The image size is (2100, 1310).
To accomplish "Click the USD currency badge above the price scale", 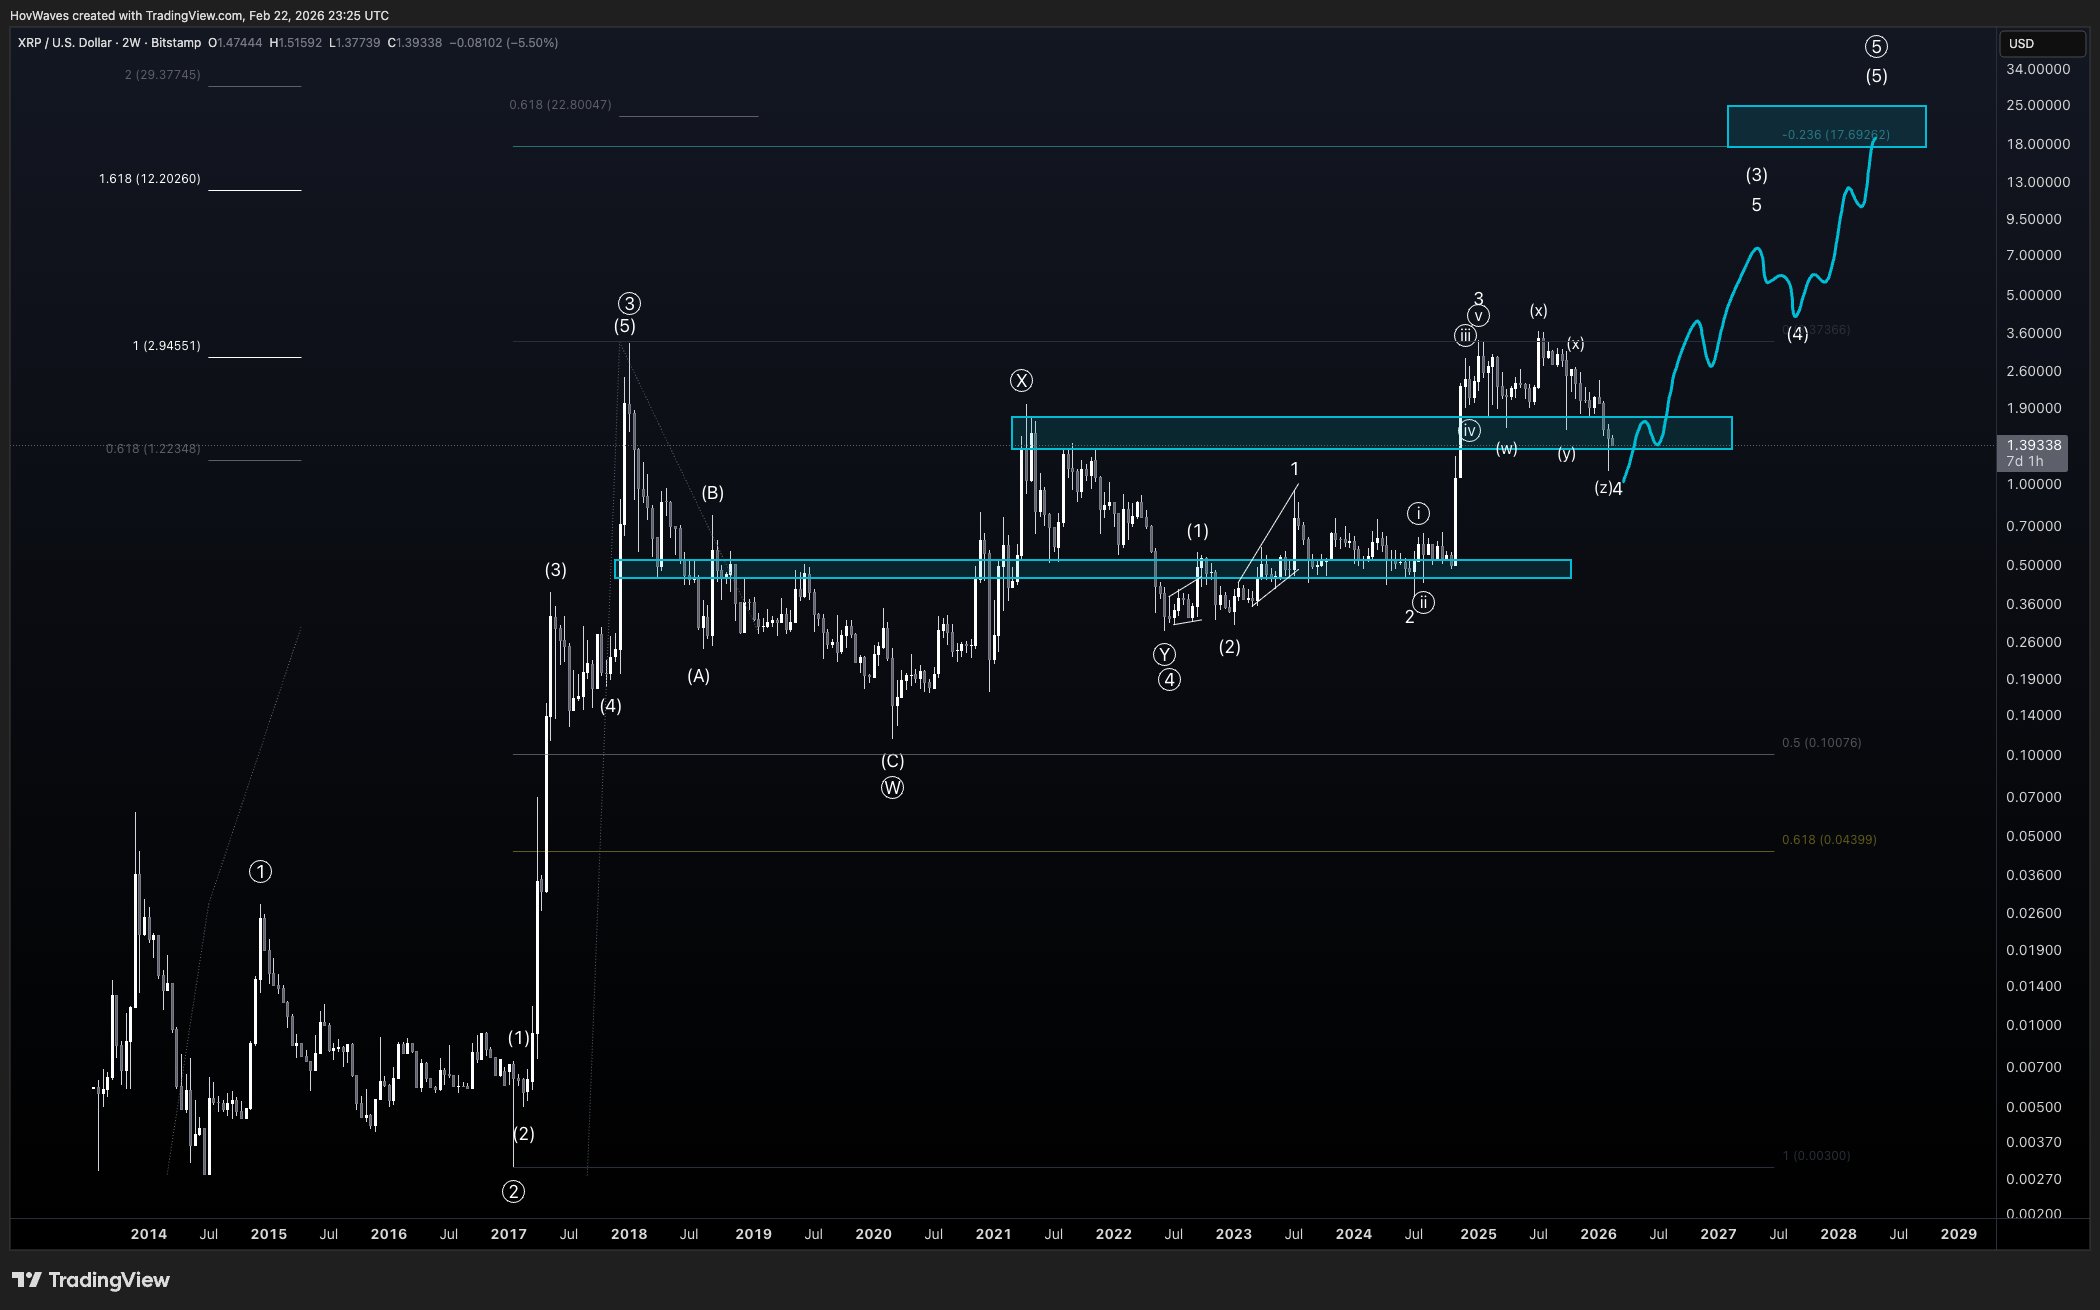I will point(2042,44).
